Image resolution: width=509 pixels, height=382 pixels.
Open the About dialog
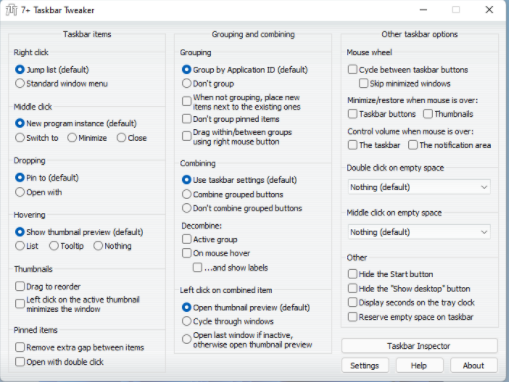click(x=473, y=366)
